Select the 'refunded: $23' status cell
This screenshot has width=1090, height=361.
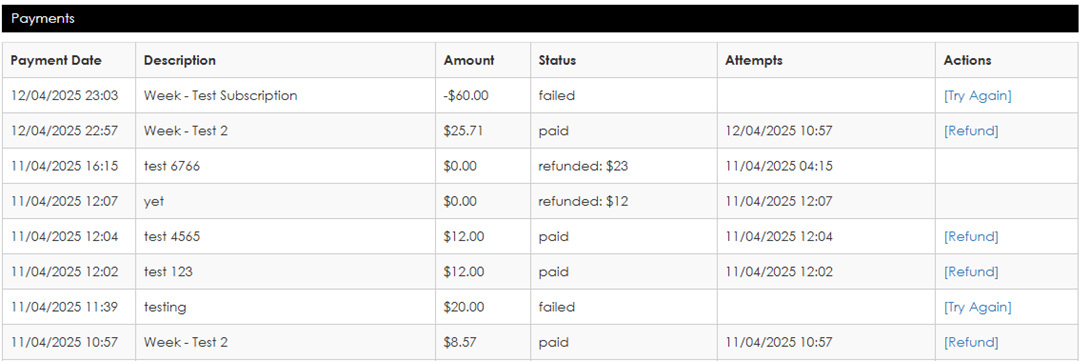[624, 166]
